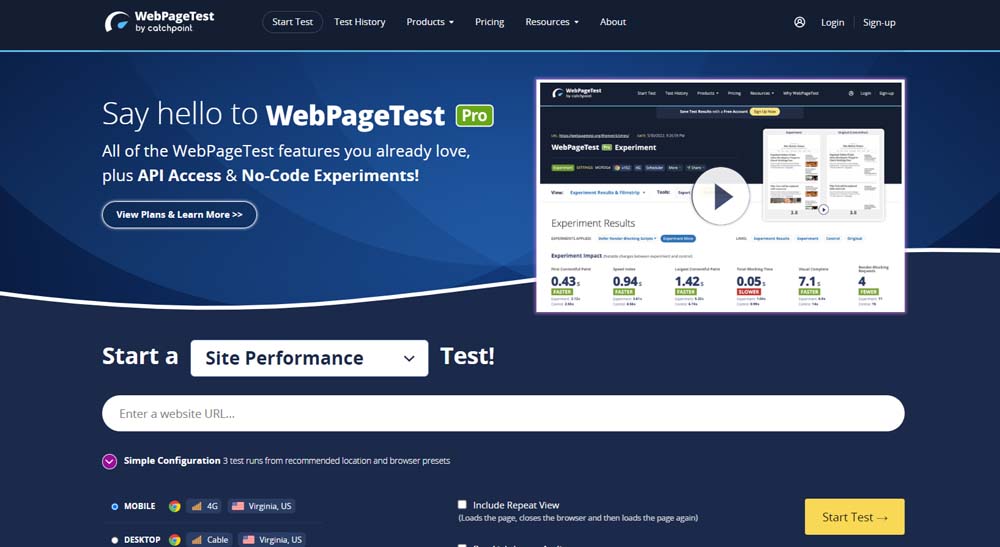Open the Site Performance test type dropdown

coord(309,358)
